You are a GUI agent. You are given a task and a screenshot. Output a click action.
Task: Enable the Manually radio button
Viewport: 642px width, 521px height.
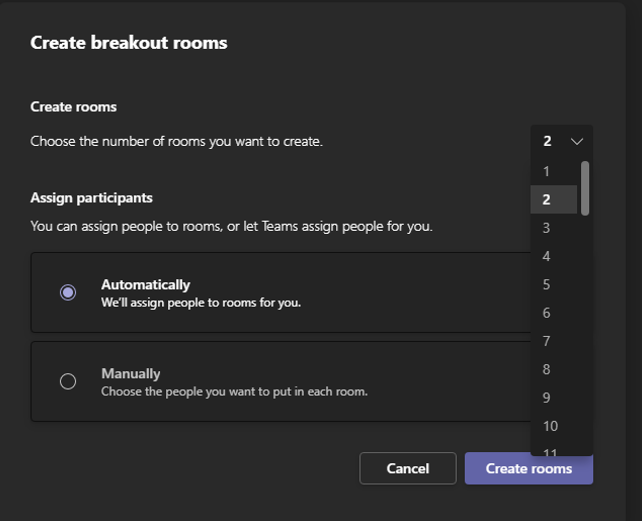pyautogui.click(x=68, y=381)
